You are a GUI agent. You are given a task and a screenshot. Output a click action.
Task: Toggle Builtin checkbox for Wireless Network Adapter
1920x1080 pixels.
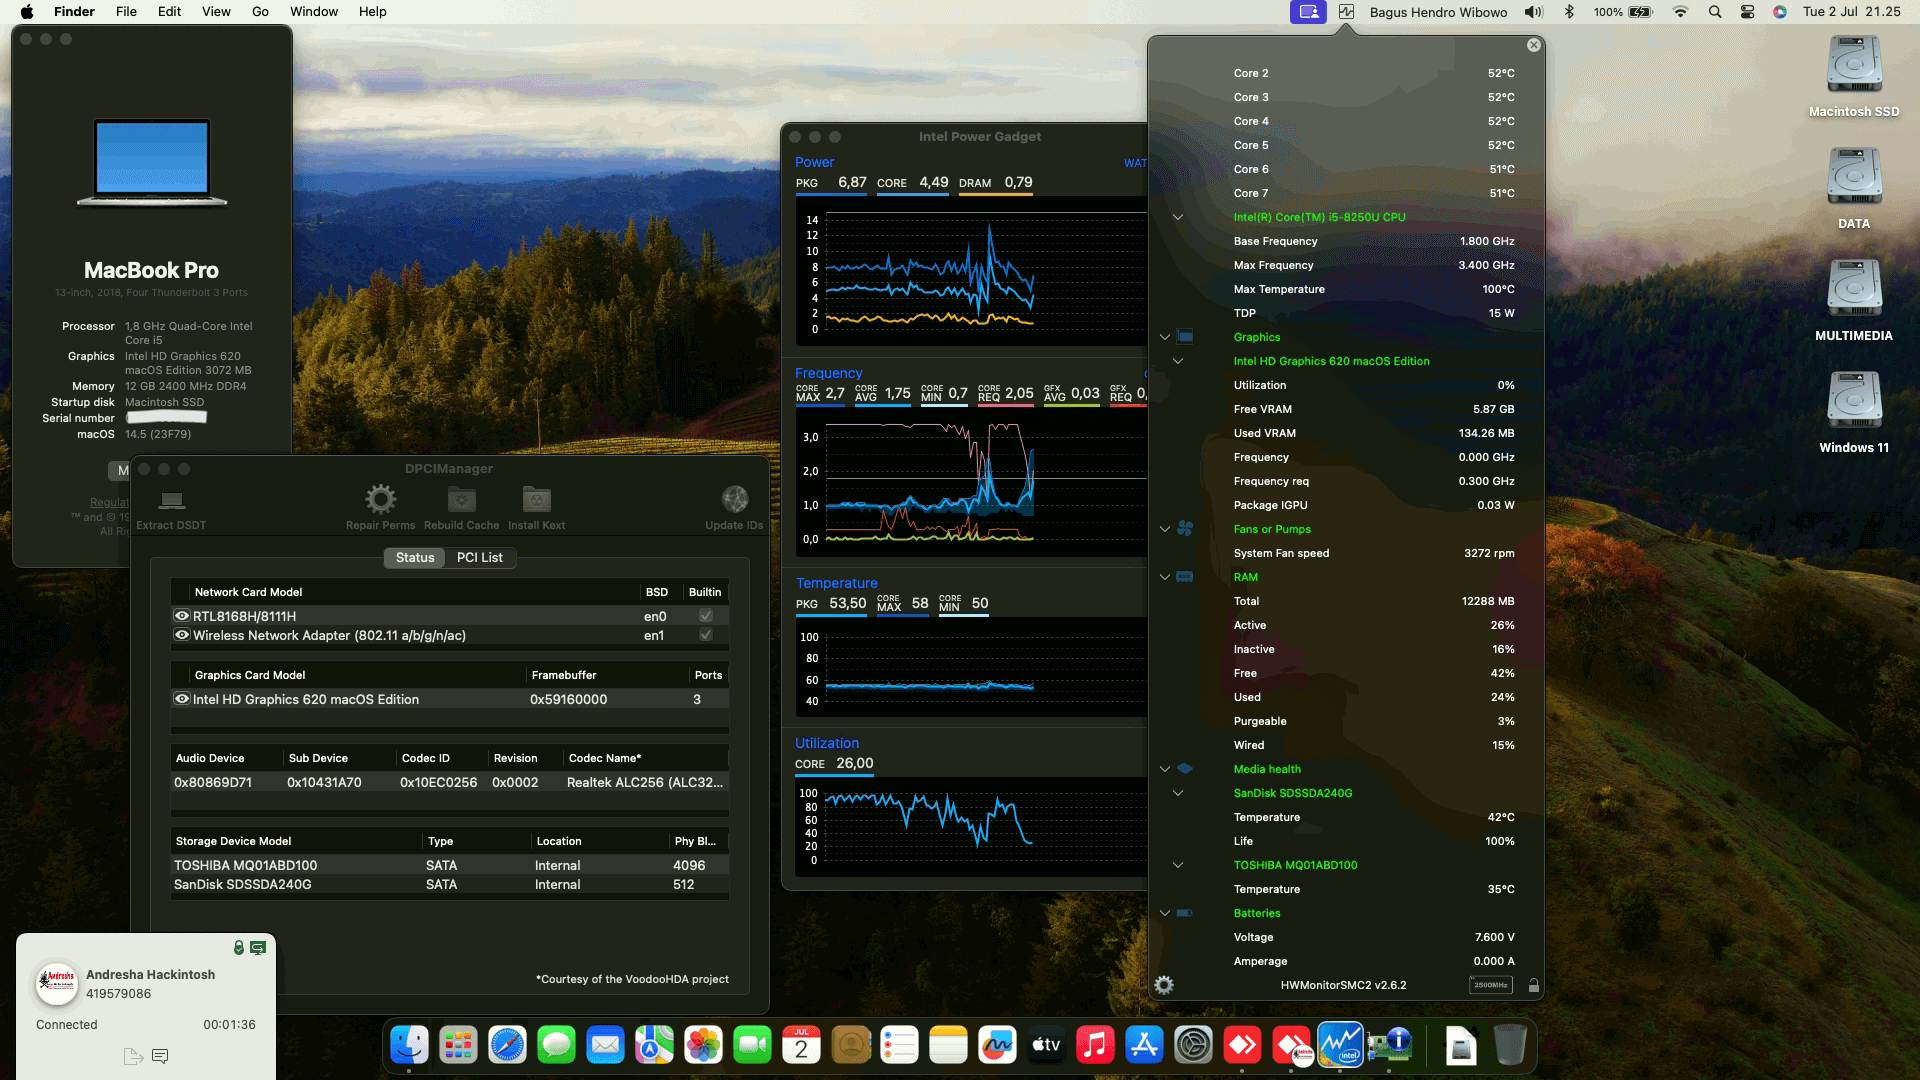(x=706, y=635)
